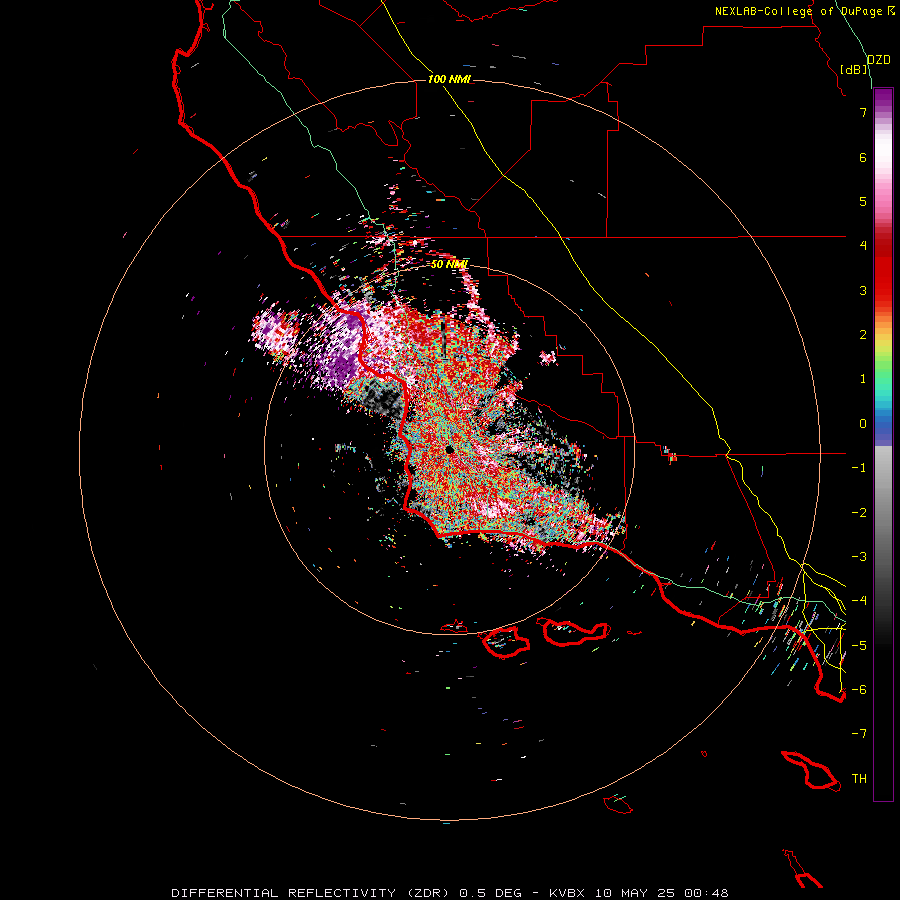
Task: Select the -3 value on the dB scale
Action: tap(859, 557)
